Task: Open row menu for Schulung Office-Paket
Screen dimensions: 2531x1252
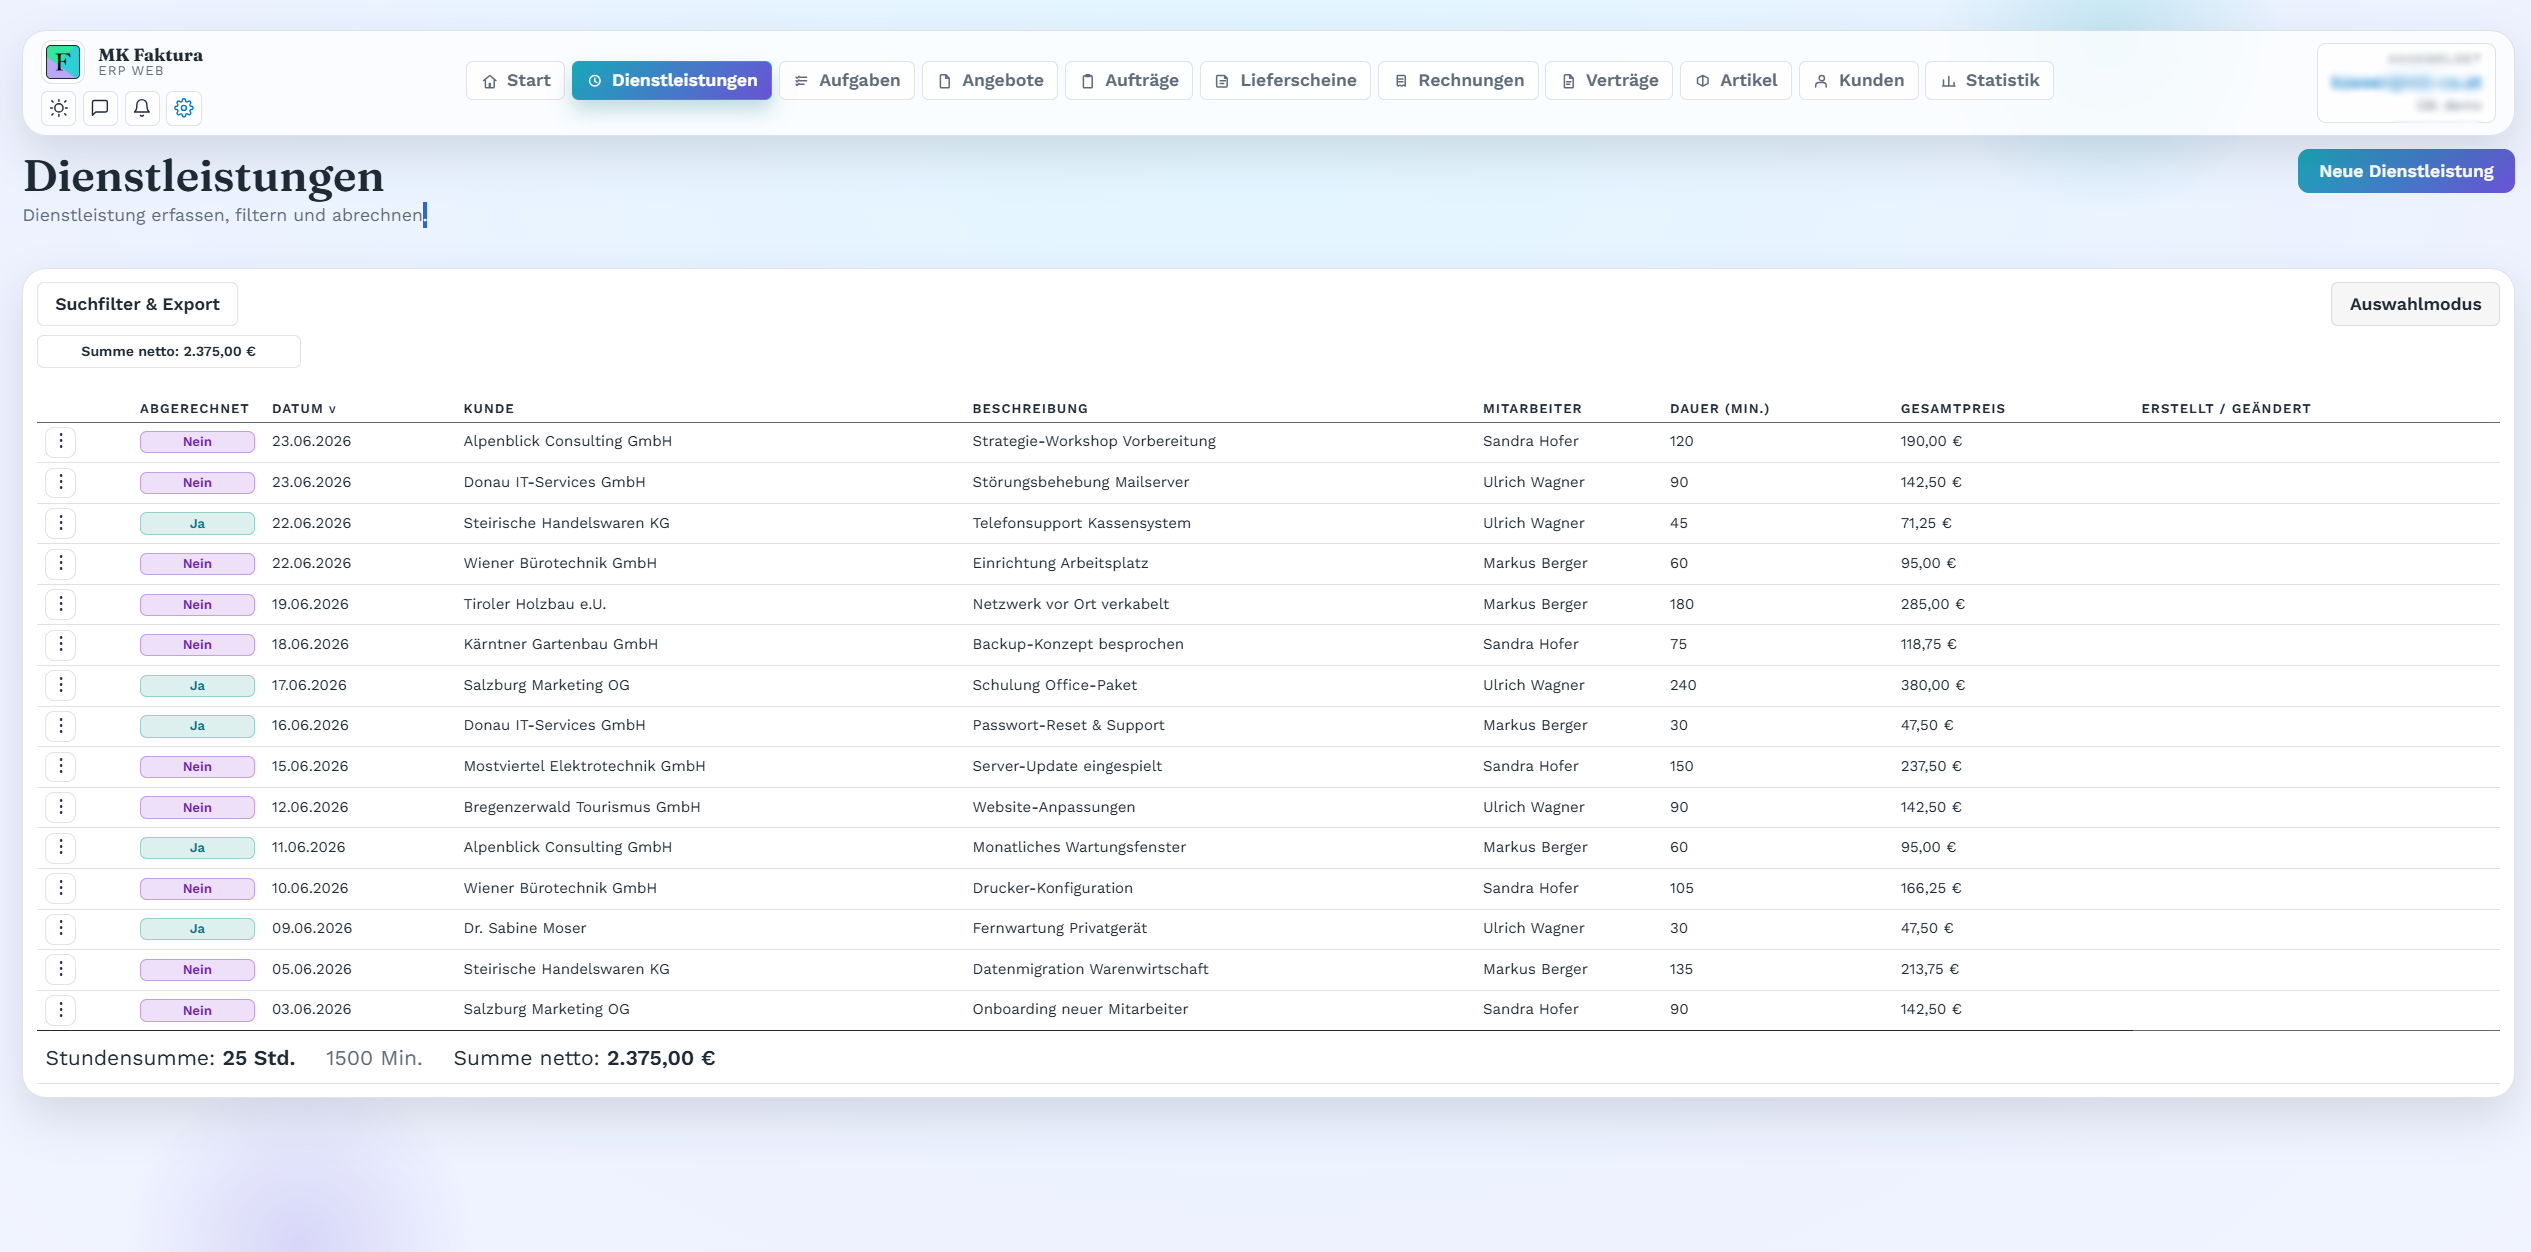Action: [61, 685]
